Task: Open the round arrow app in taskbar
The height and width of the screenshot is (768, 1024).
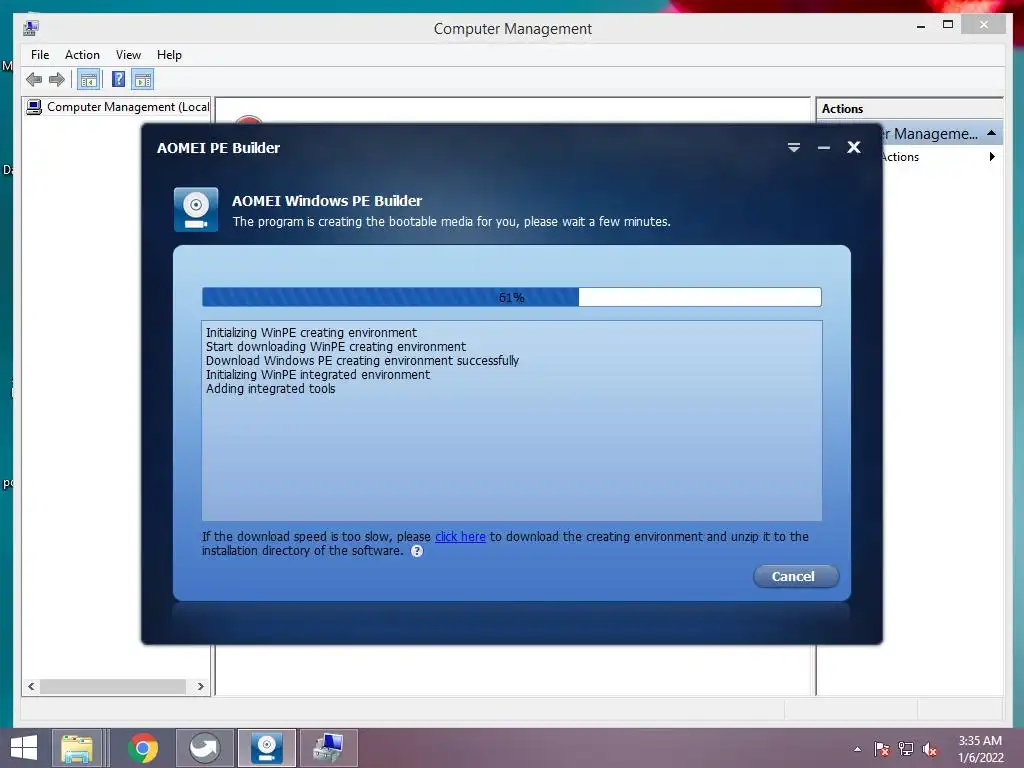Action: click(x=204, y=748)
